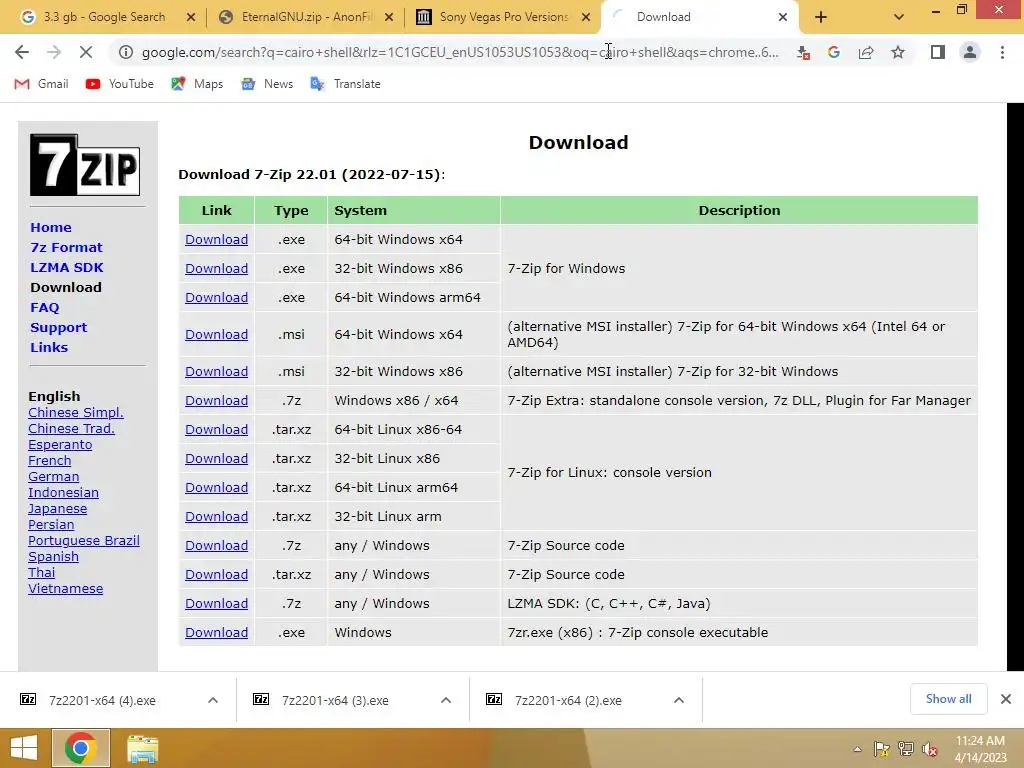The width and height of the screenshot is (1024, 768).
Task: Open Windows Start button
Action: pyautogui.click(x=24, y=748)
